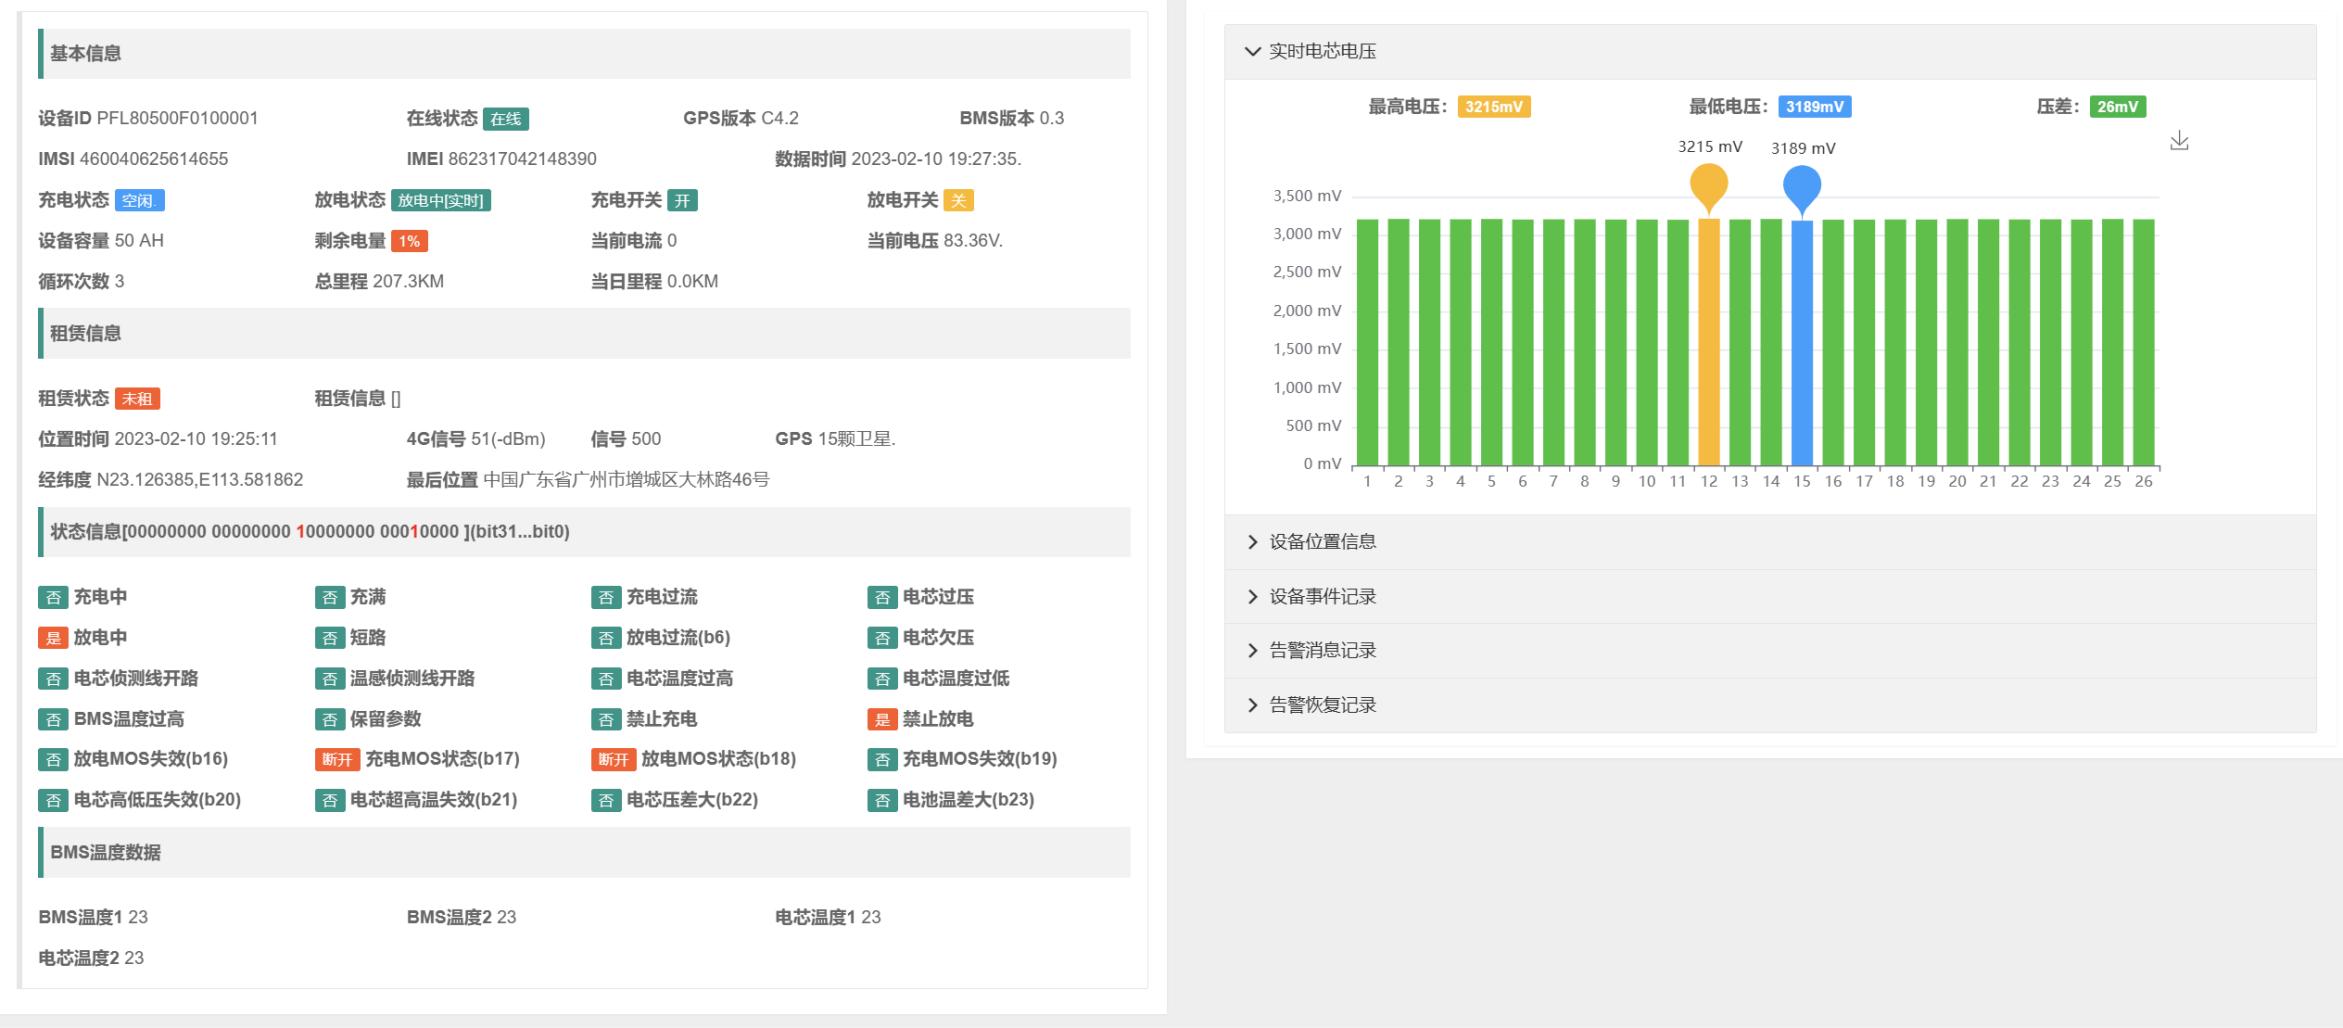This screenshot has width=2343, height=1028.
Task: Click the current voltage value 83.36V
Action: pyautogui.click(x=973, y=241)
